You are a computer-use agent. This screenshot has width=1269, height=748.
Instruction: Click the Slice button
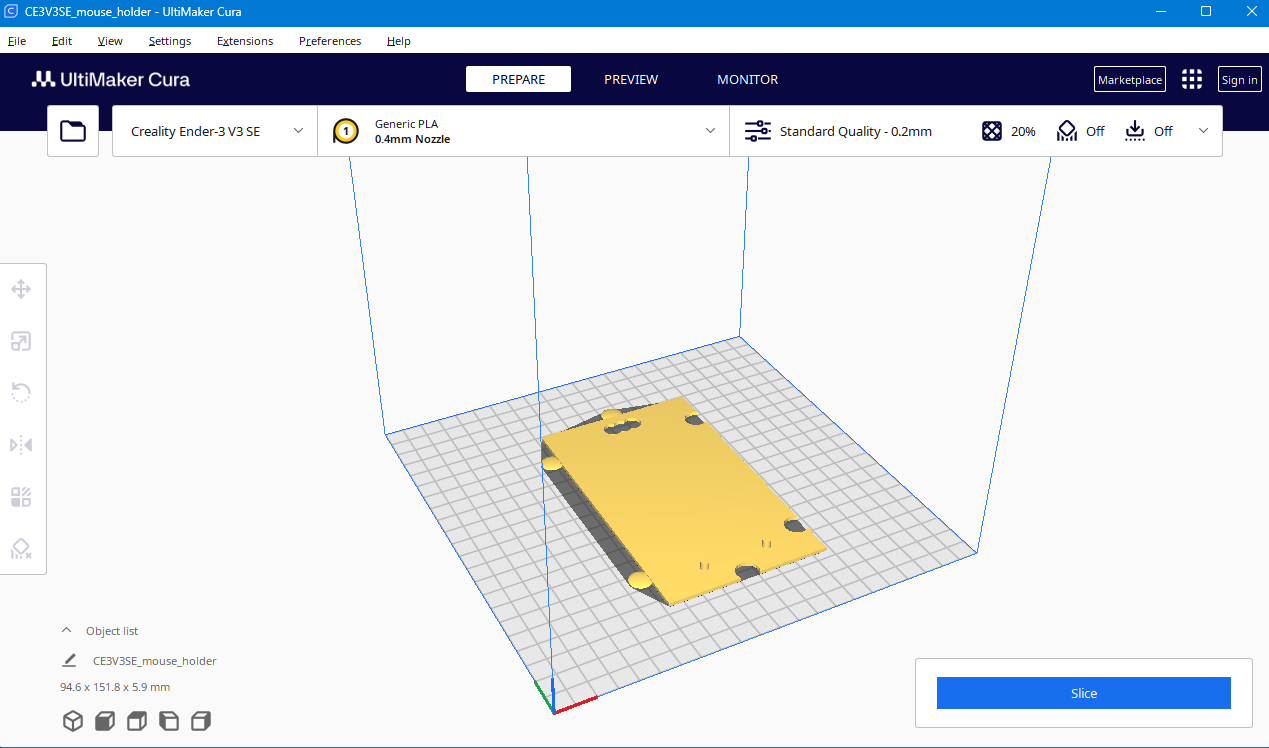(1083, 693)
